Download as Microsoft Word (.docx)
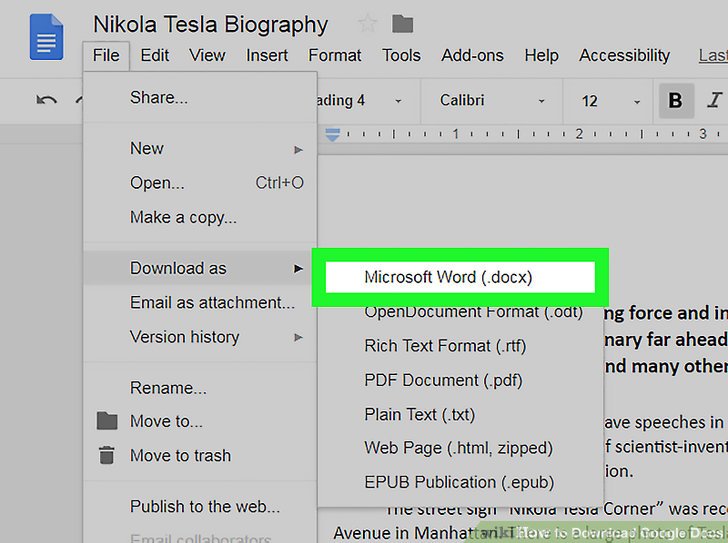Viewport: 728px width, 543px height. point(460,277)
